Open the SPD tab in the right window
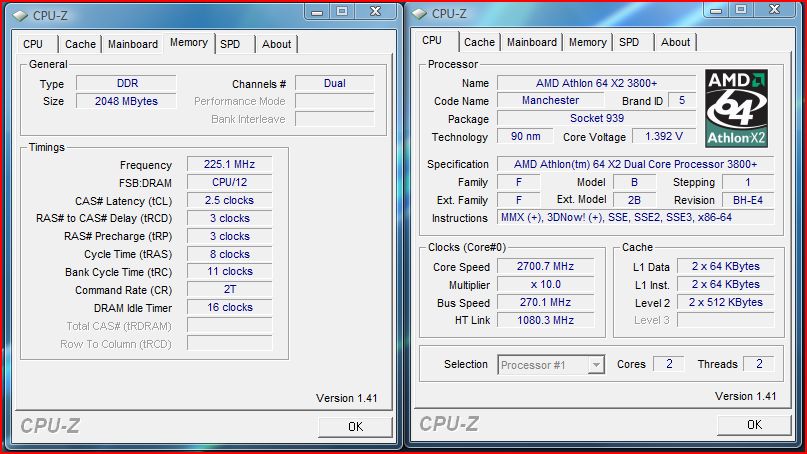This screenshot has width=807, height=454. point(629,42)
